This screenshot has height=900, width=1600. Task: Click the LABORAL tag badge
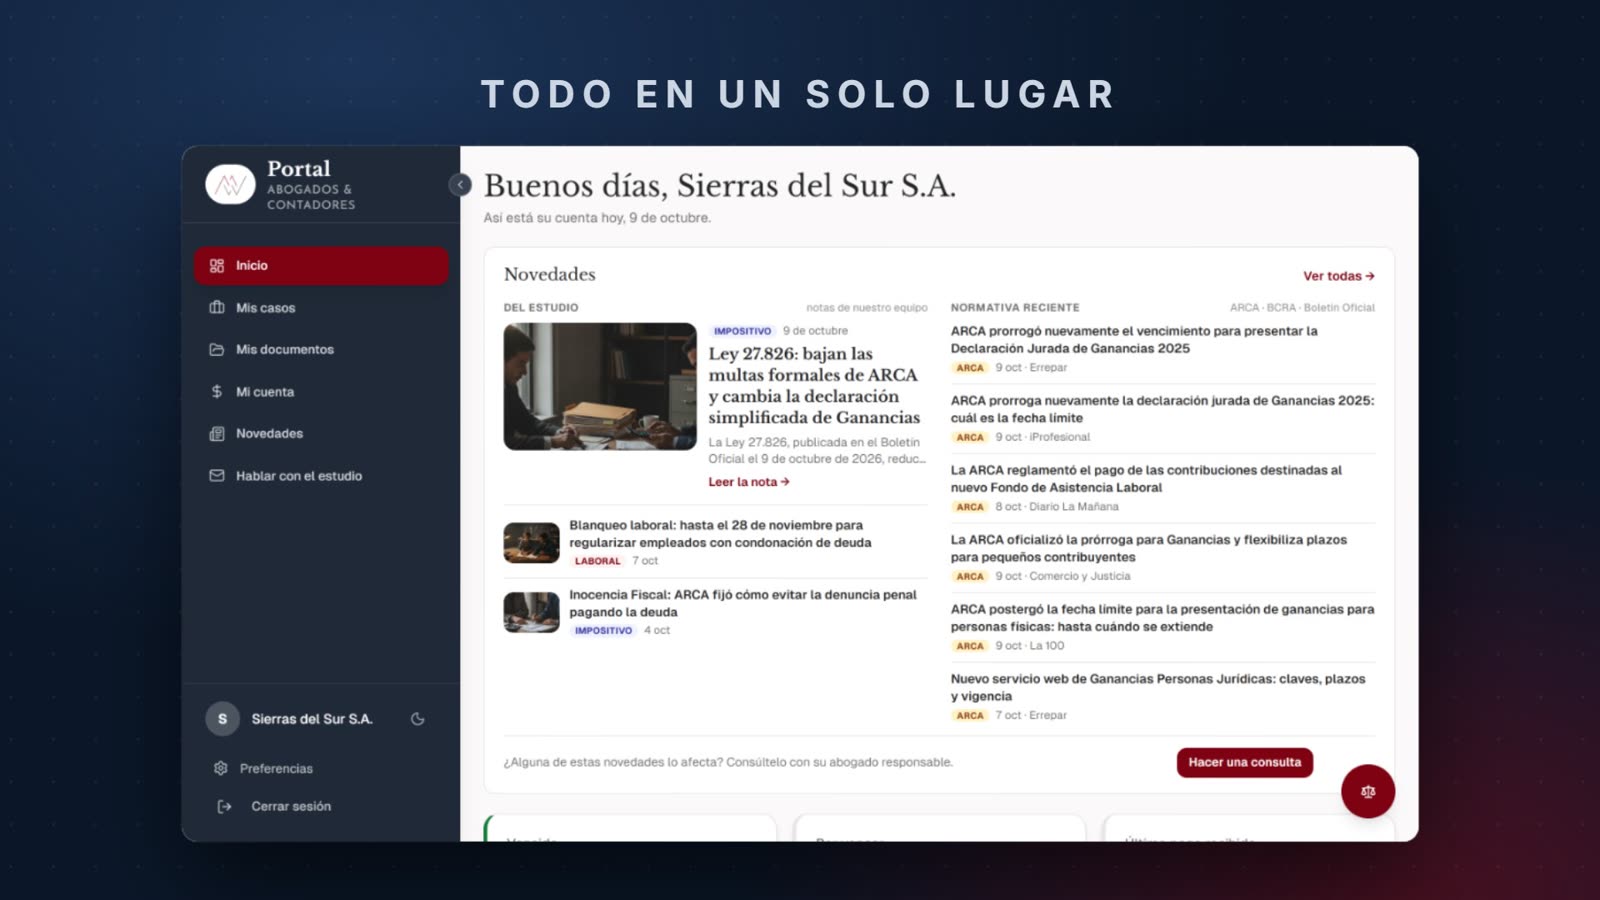[x=598, y=561]
